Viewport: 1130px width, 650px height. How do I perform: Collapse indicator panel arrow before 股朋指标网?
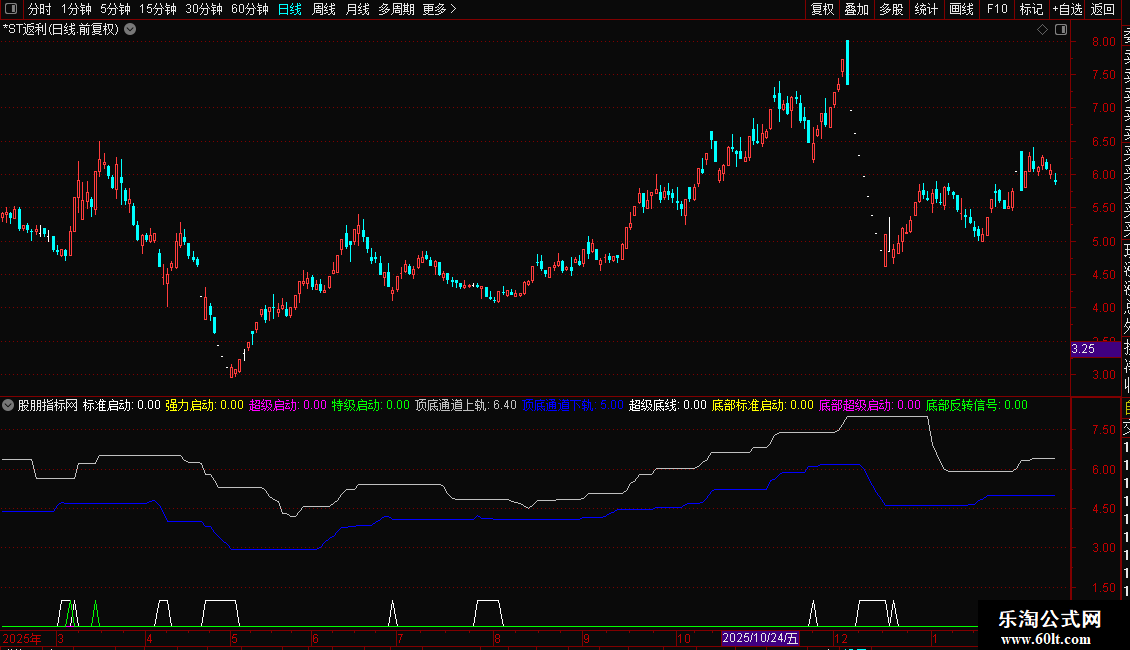coord(8,405)
